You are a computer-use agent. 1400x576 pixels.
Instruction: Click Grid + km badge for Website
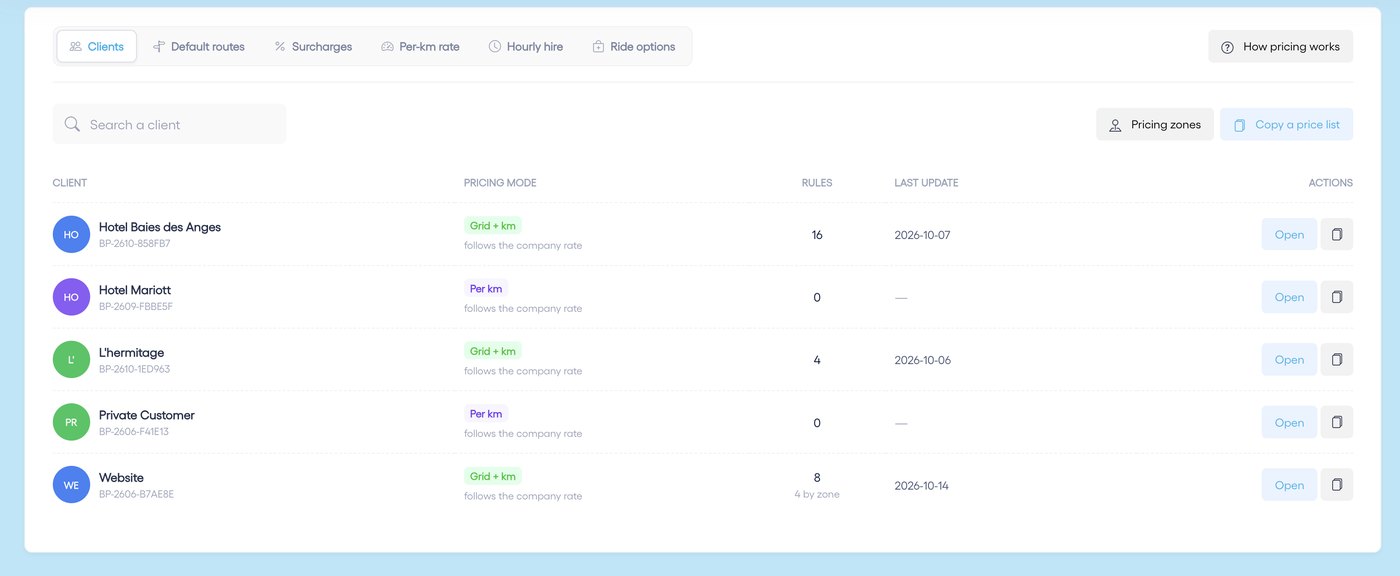pos(493,476)
